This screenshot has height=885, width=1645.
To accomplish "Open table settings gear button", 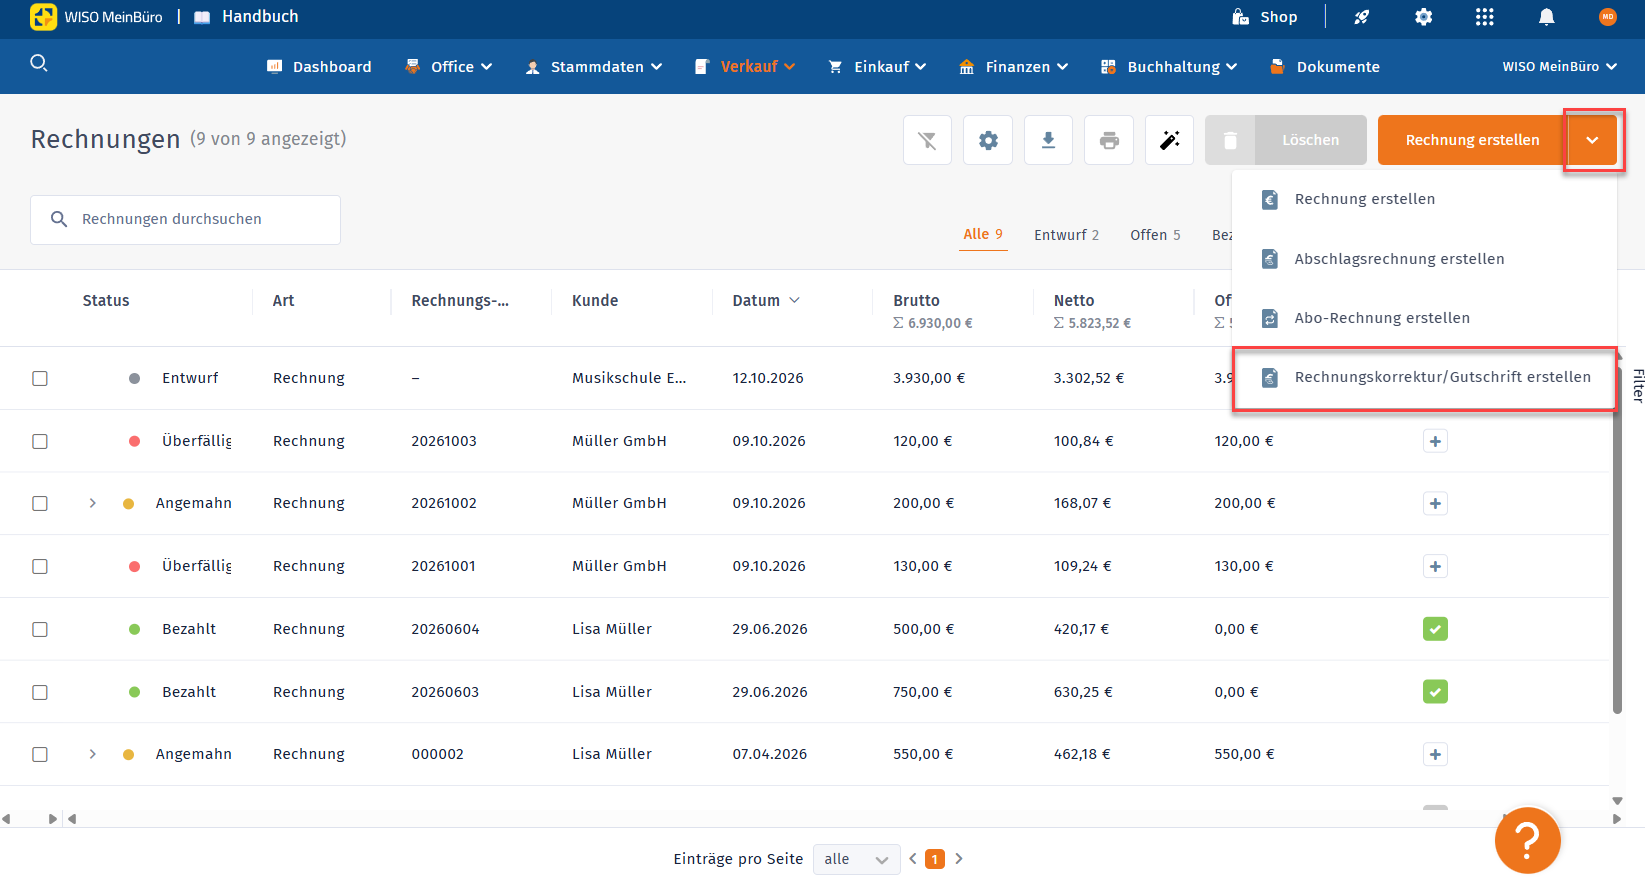I will (988, 140).
